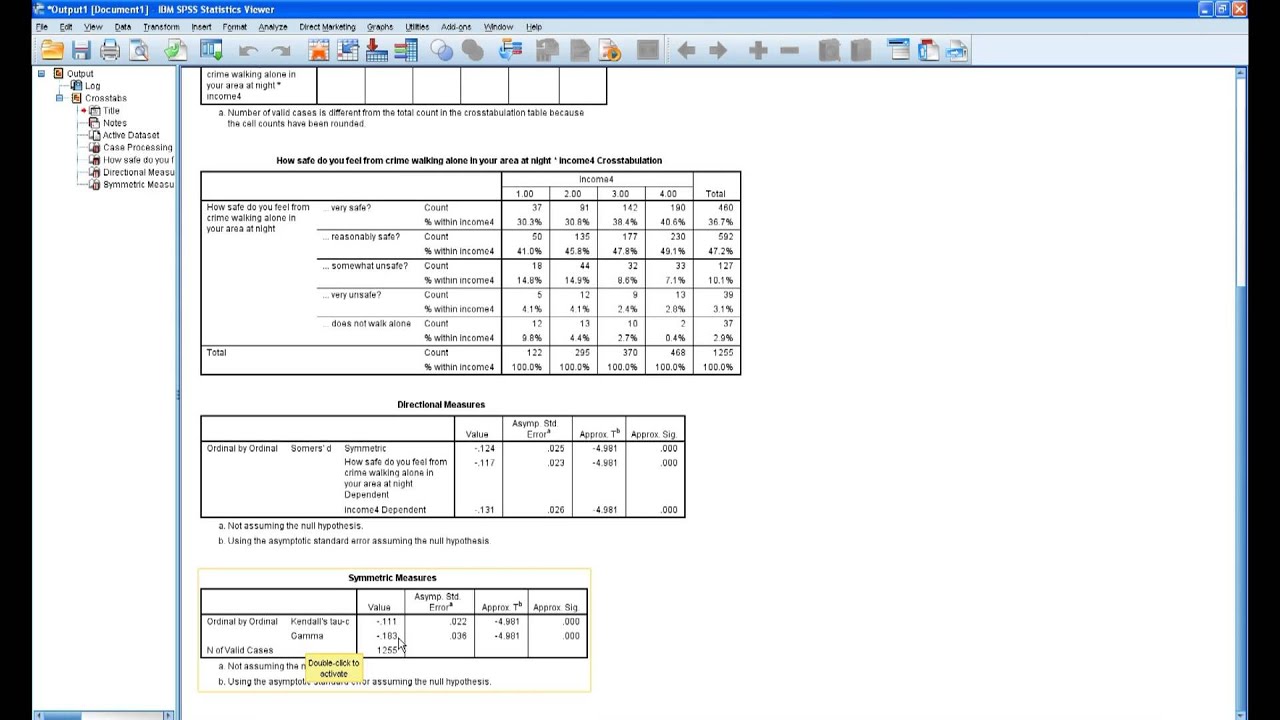Select Crosstabs heading in the outline
1280x720 pixels.
click(x=106, y=98)
